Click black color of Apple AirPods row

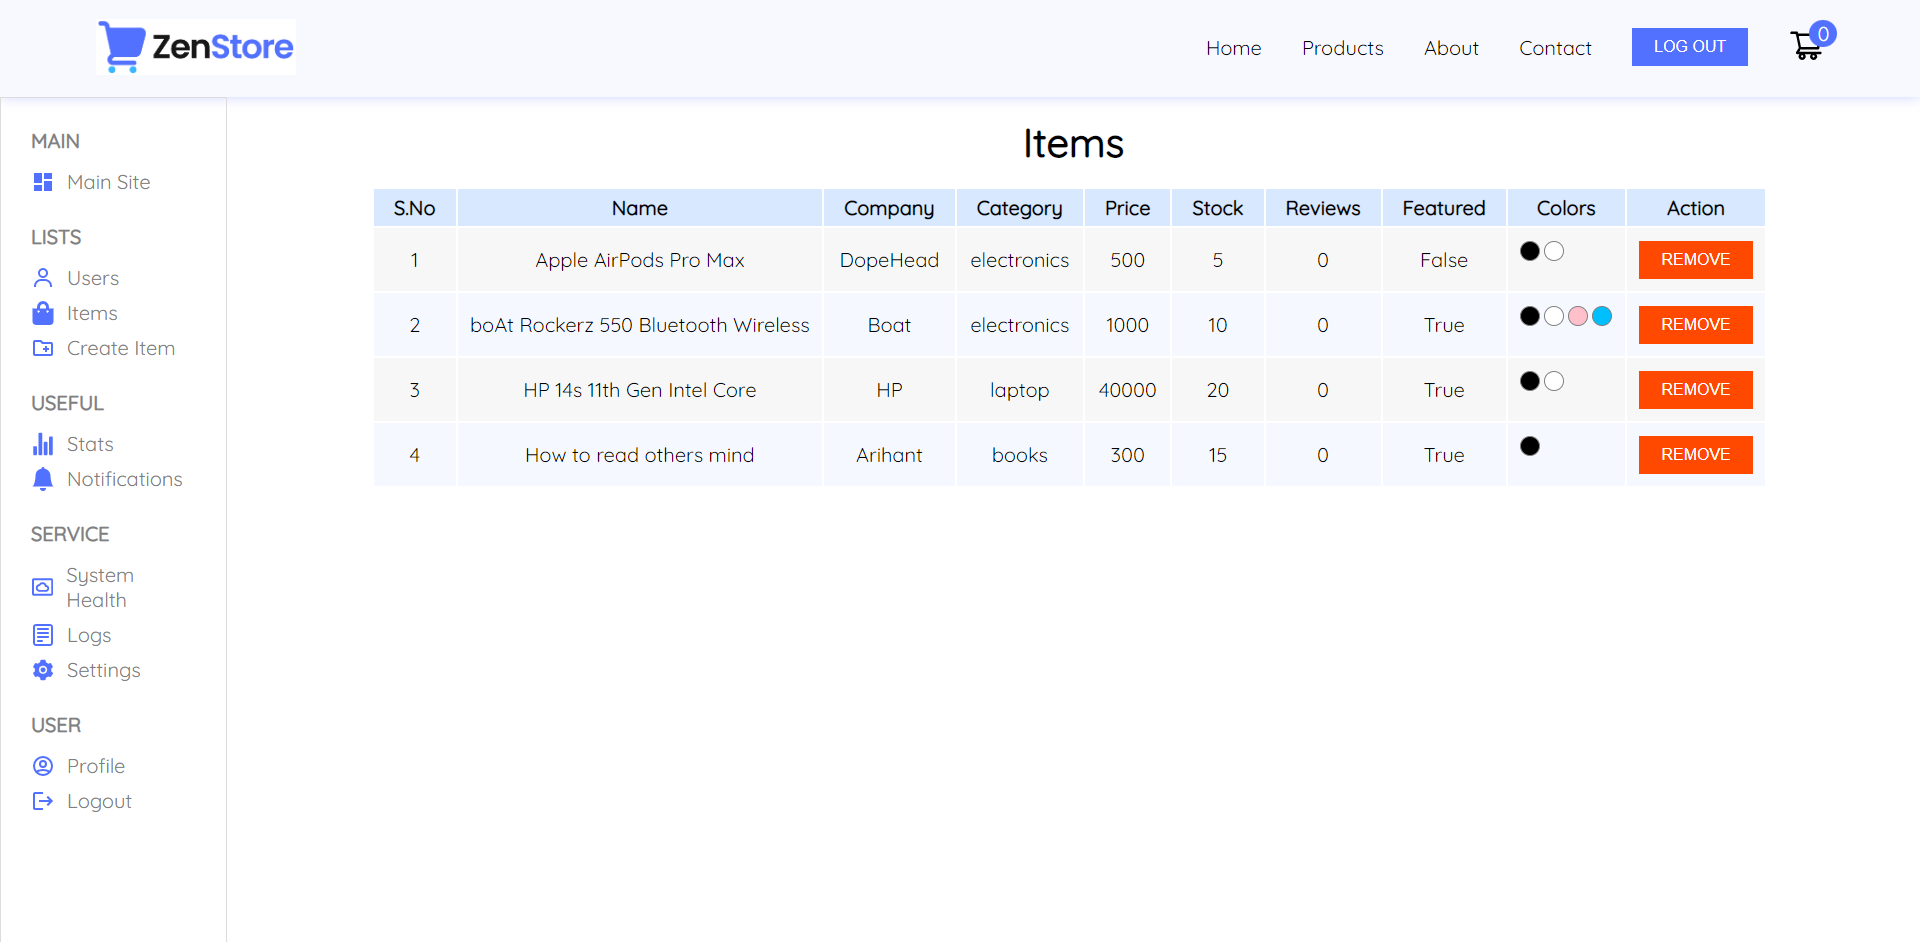tap(1530, 251)
